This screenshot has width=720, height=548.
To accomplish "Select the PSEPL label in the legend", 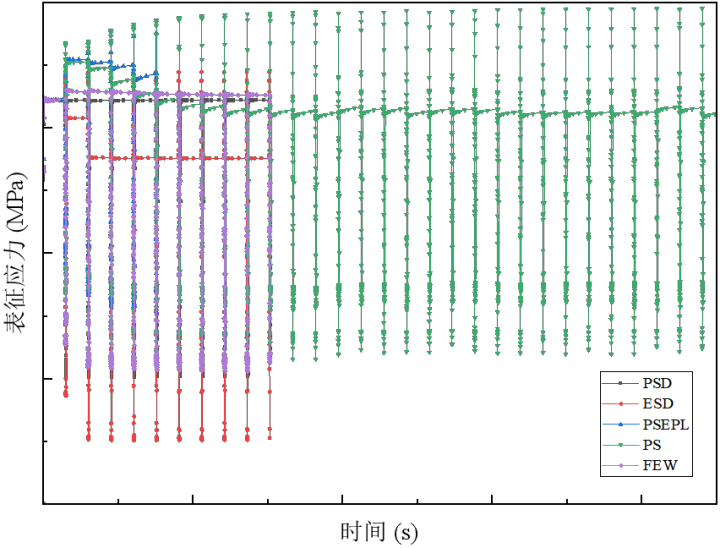I will (665, 425).
